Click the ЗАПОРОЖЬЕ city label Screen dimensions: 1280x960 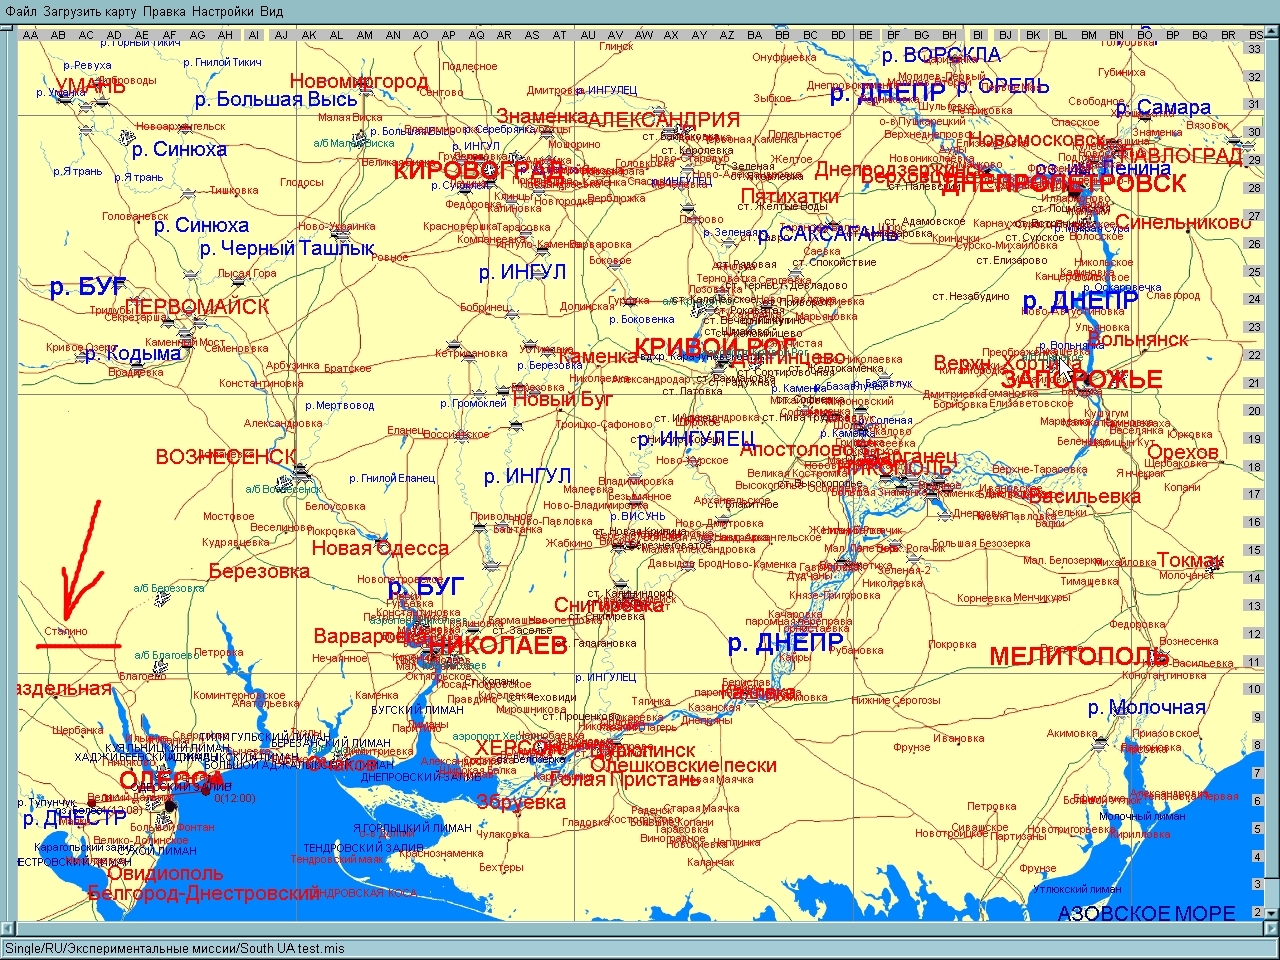click(1081, 380)
